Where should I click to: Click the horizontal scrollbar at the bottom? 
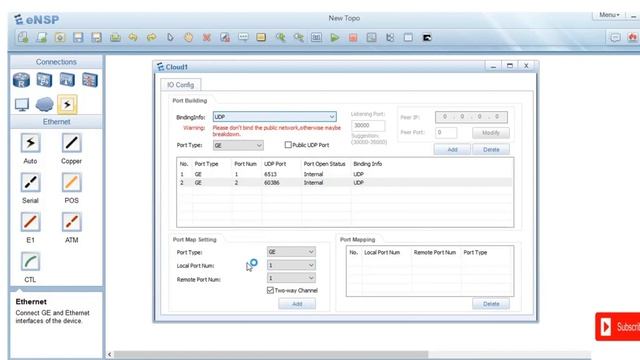pyautogui.click(x=271, y=354)
